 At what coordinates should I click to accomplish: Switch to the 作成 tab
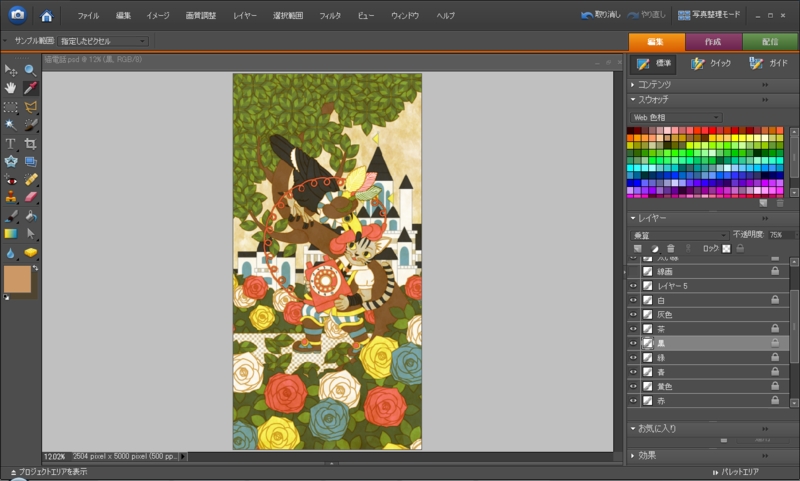coord(713,41)
